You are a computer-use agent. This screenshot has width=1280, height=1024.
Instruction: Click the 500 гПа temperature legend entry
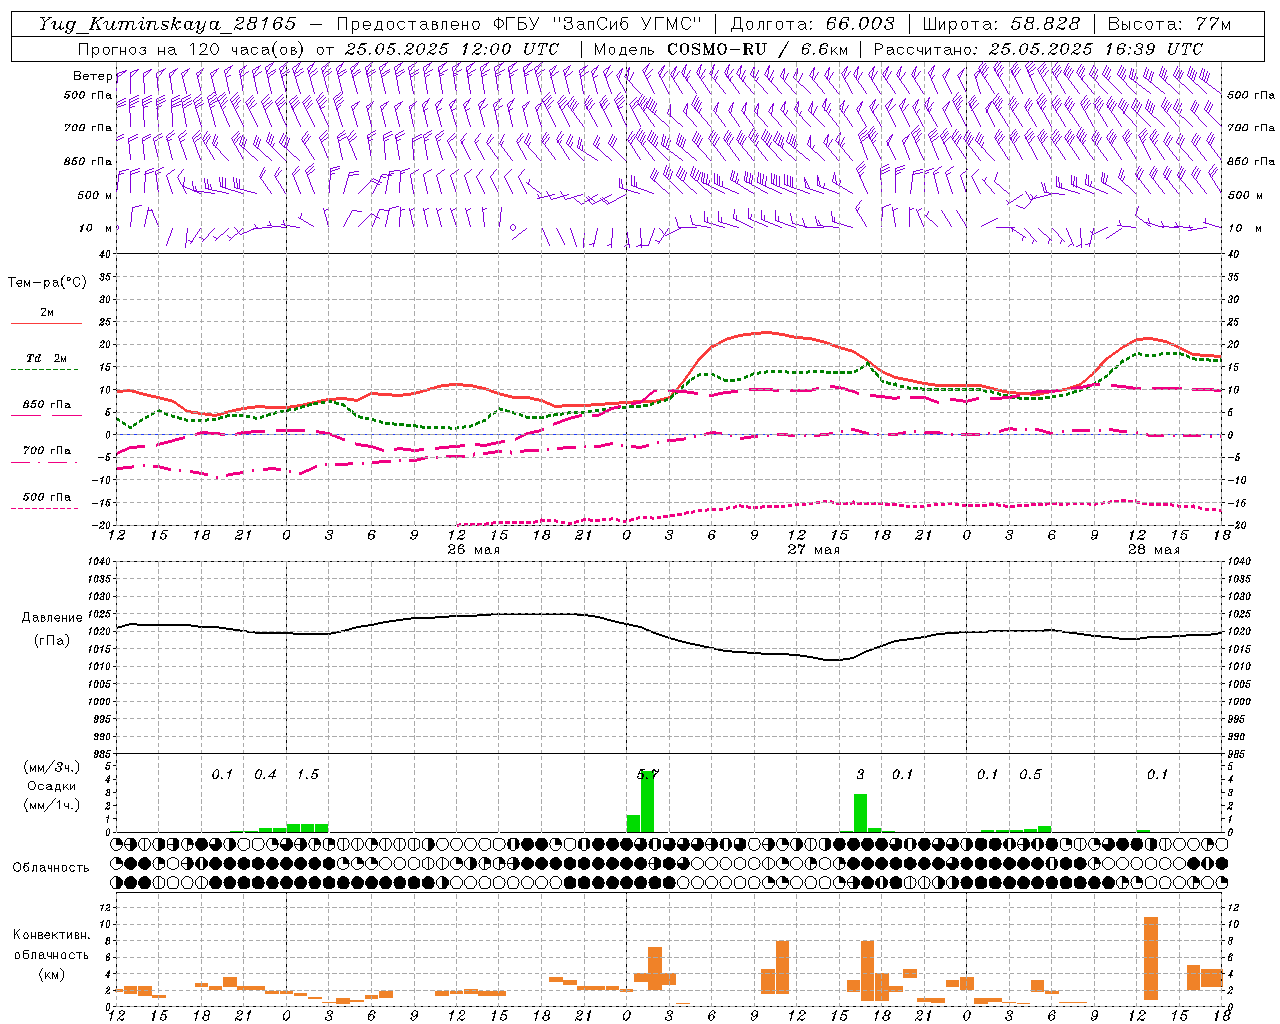click(x=46, y=497)
